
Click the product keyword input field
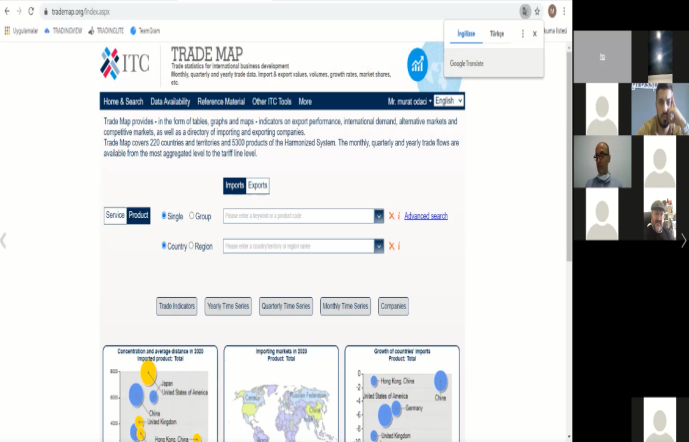coord(298,216)
